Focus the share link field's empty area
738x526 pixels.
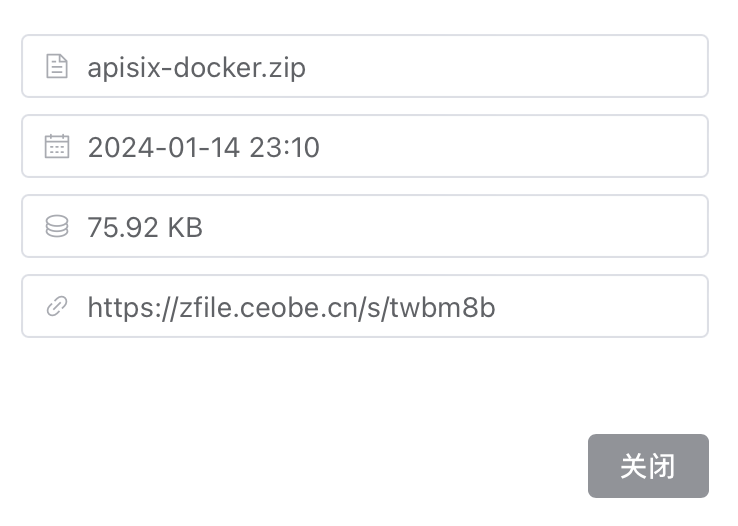(x=600, y=307)
